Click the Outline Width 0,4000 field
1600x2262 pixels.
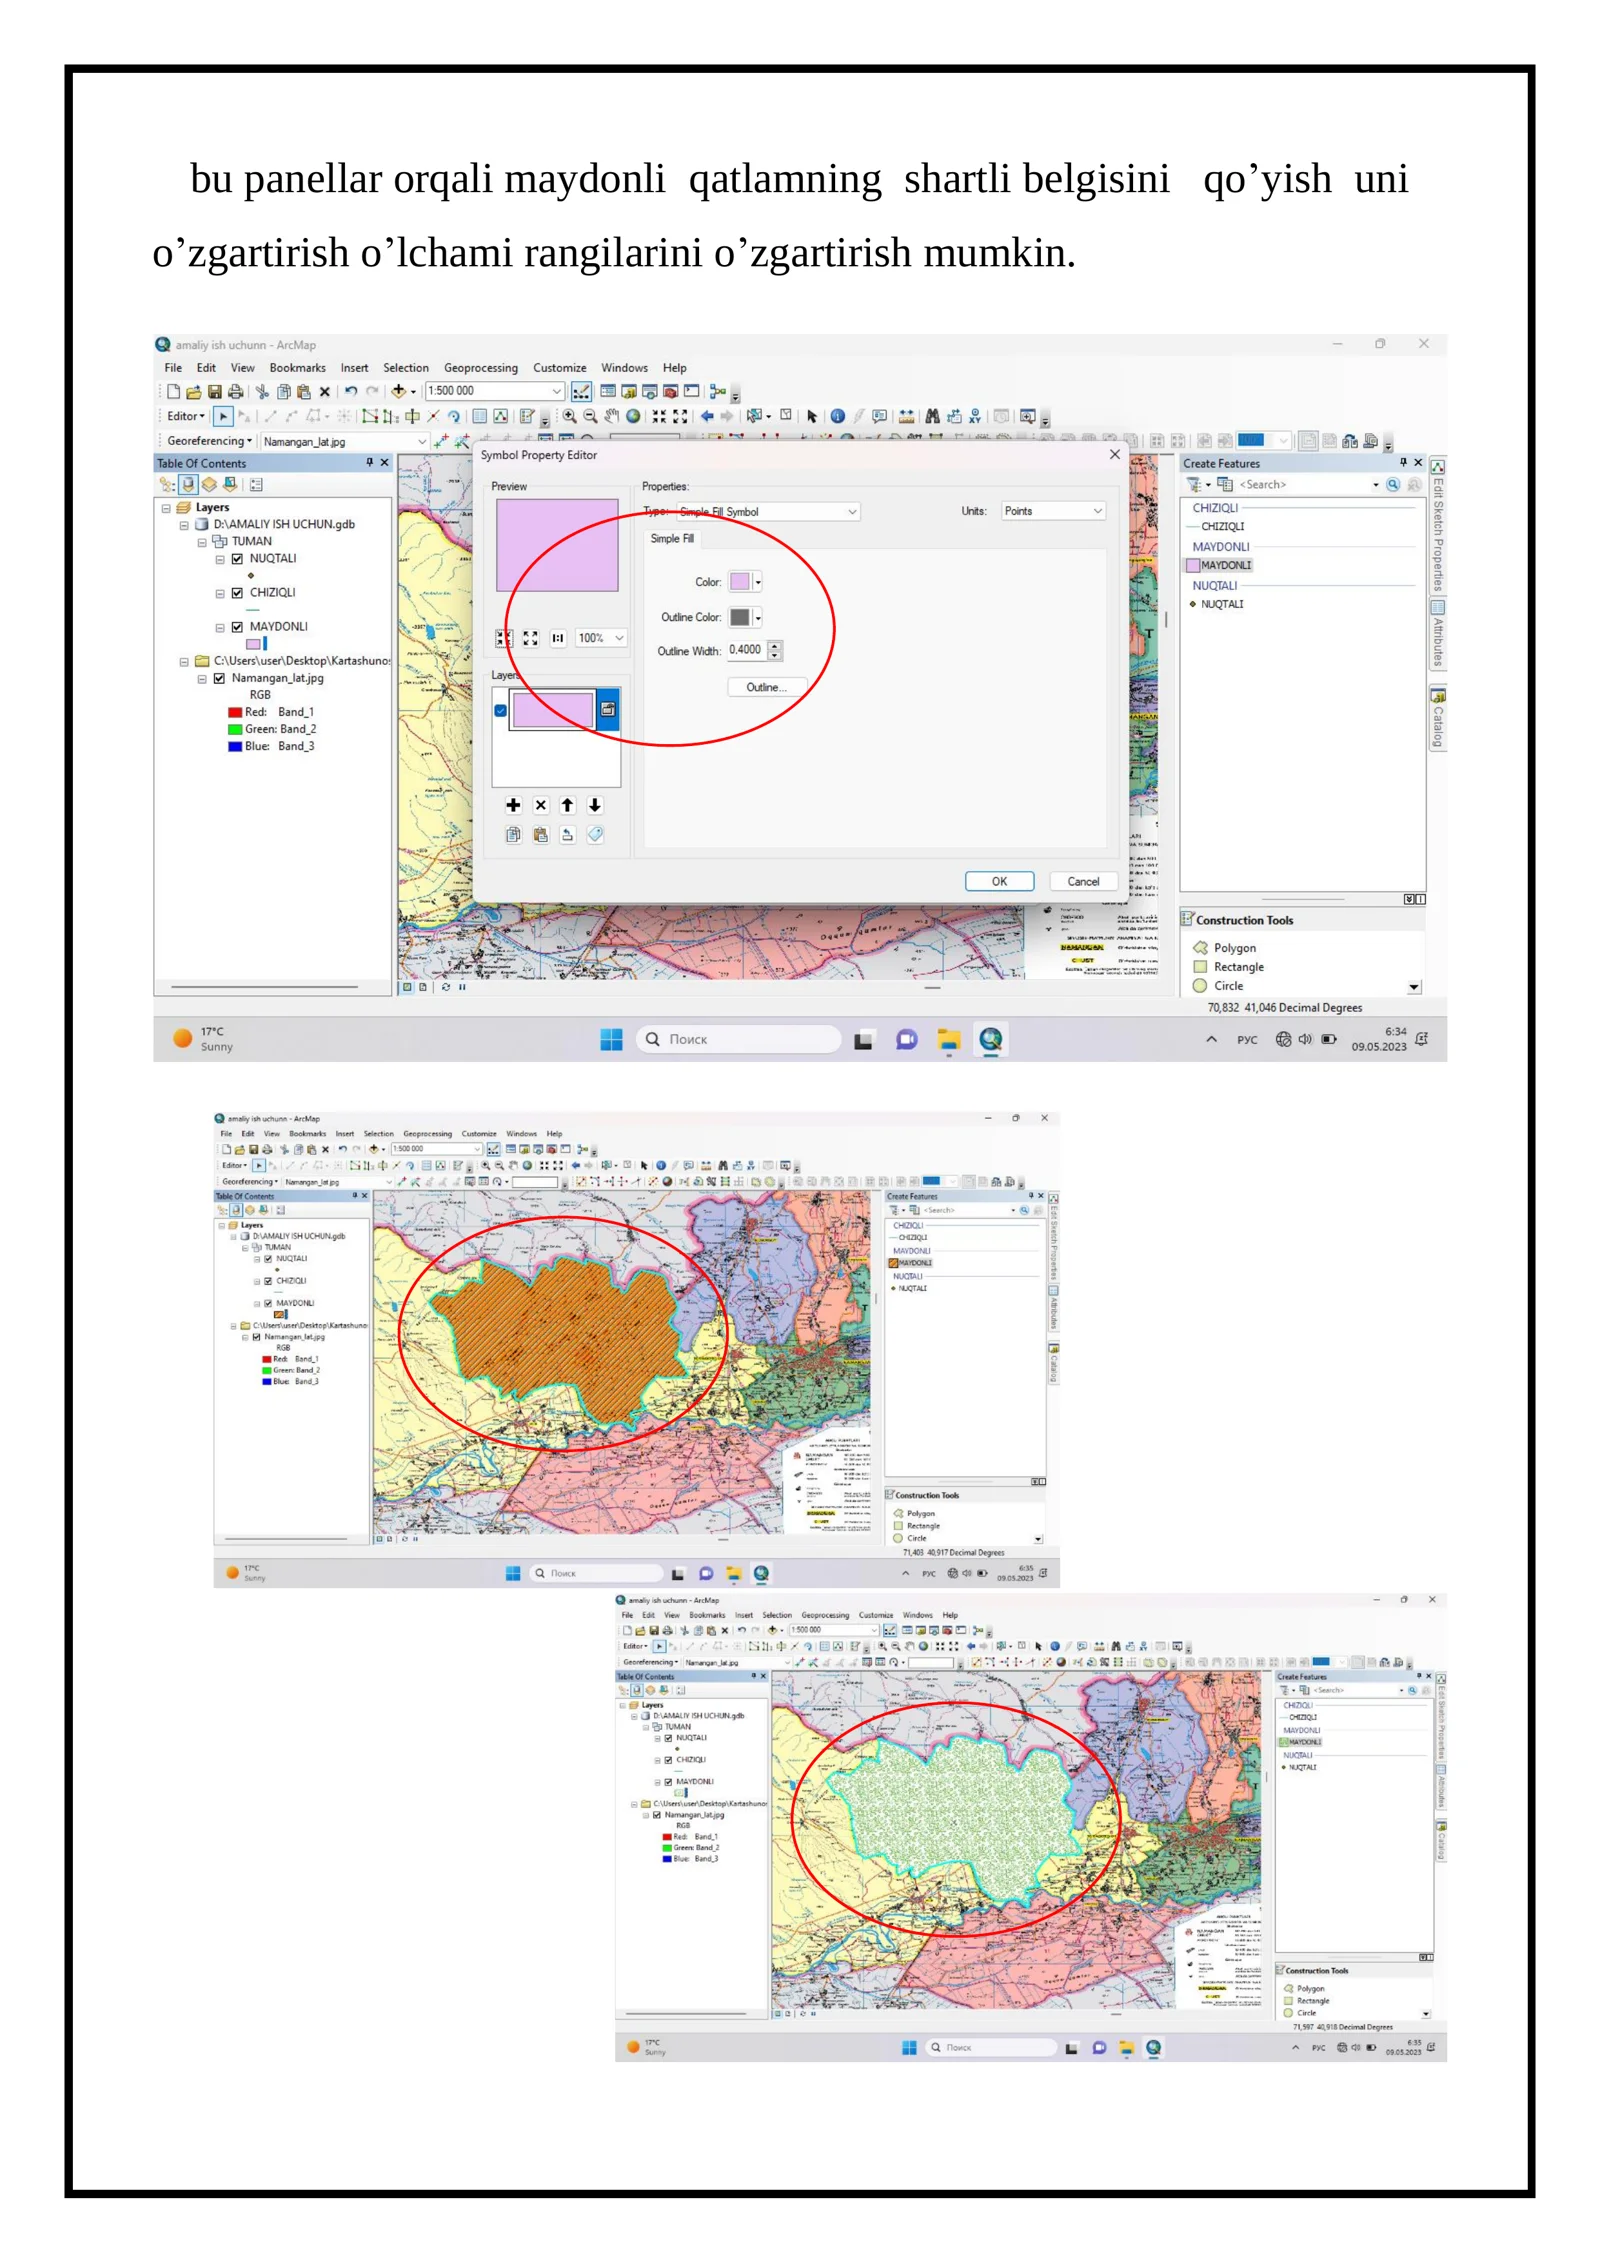746,651
